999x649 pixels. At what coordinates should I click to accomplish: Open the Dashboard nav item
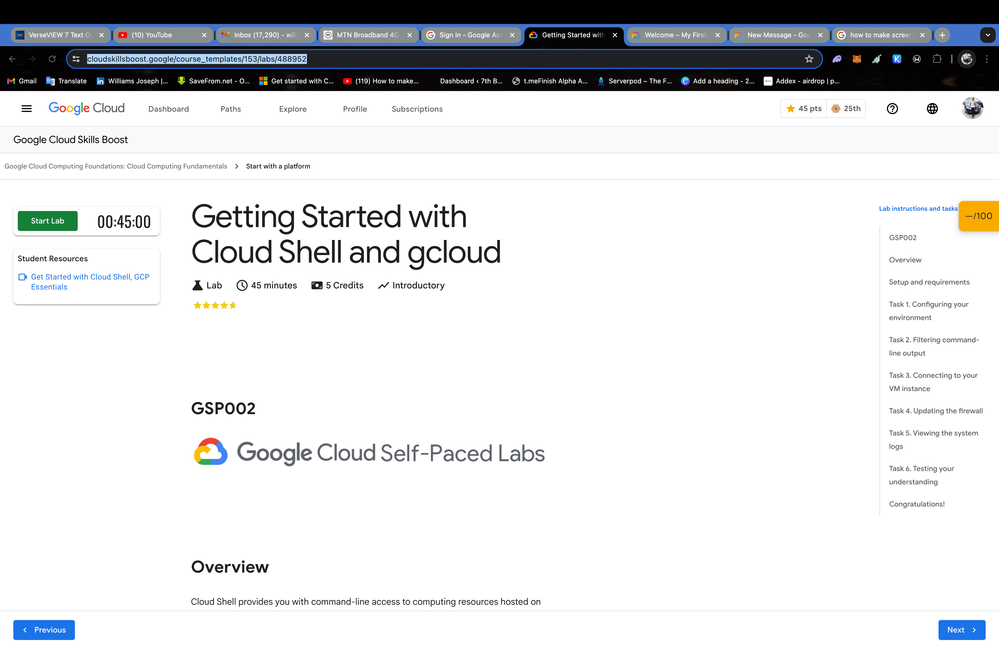tap(168, 109)
